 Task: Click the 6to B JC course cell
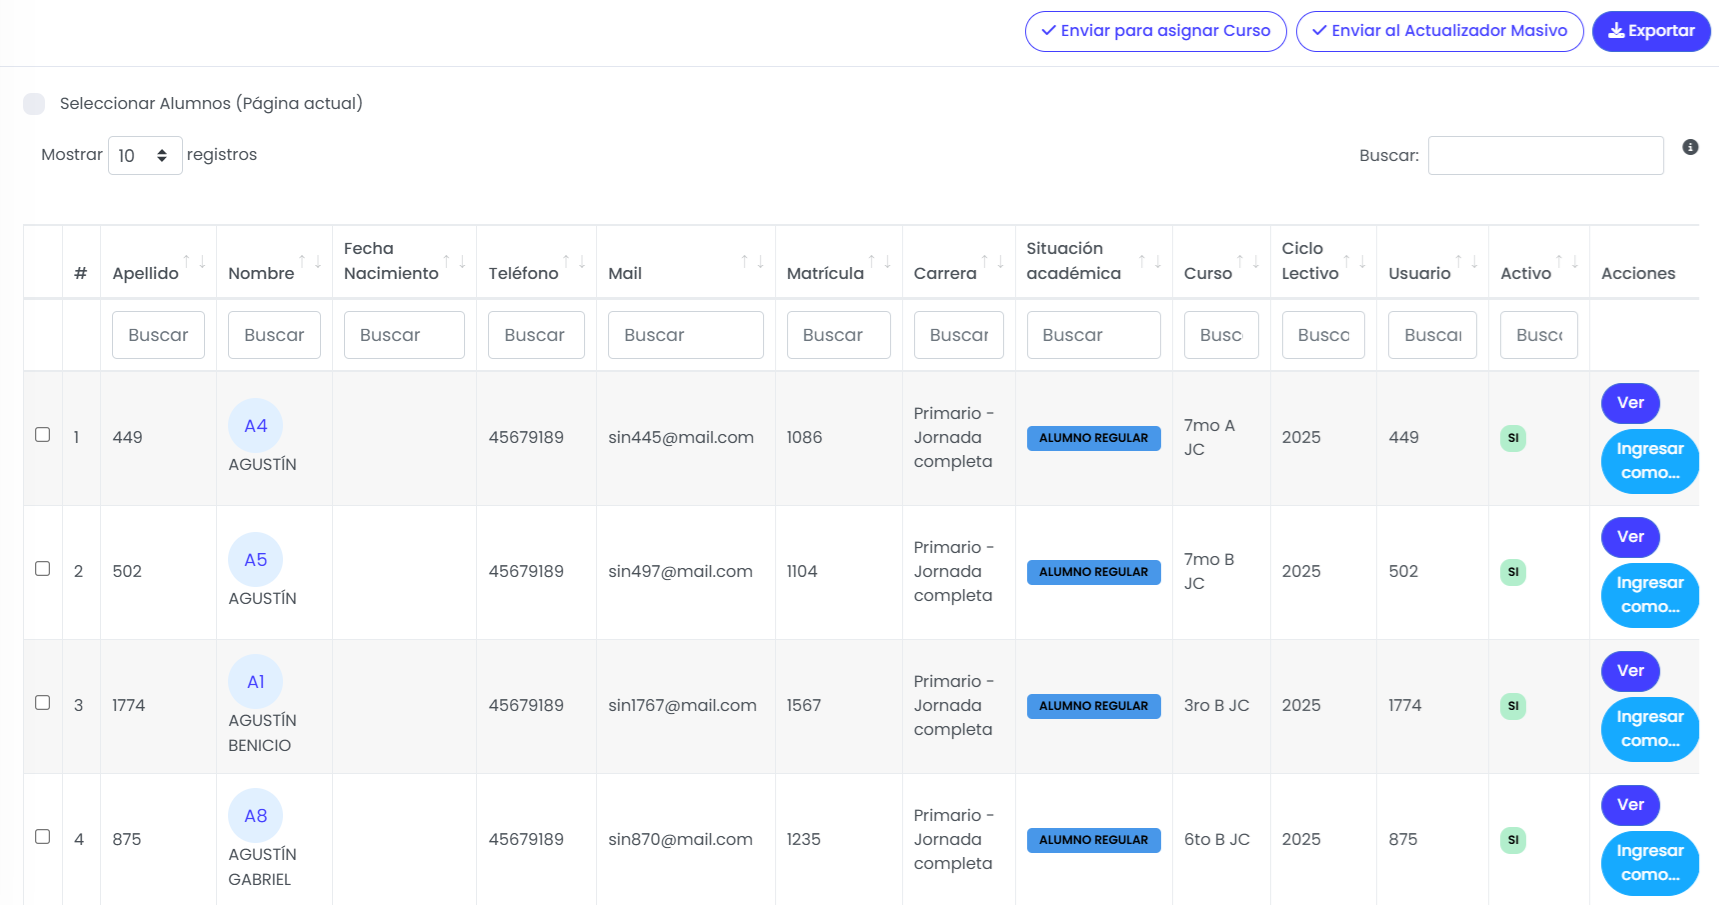[1217, 839]
